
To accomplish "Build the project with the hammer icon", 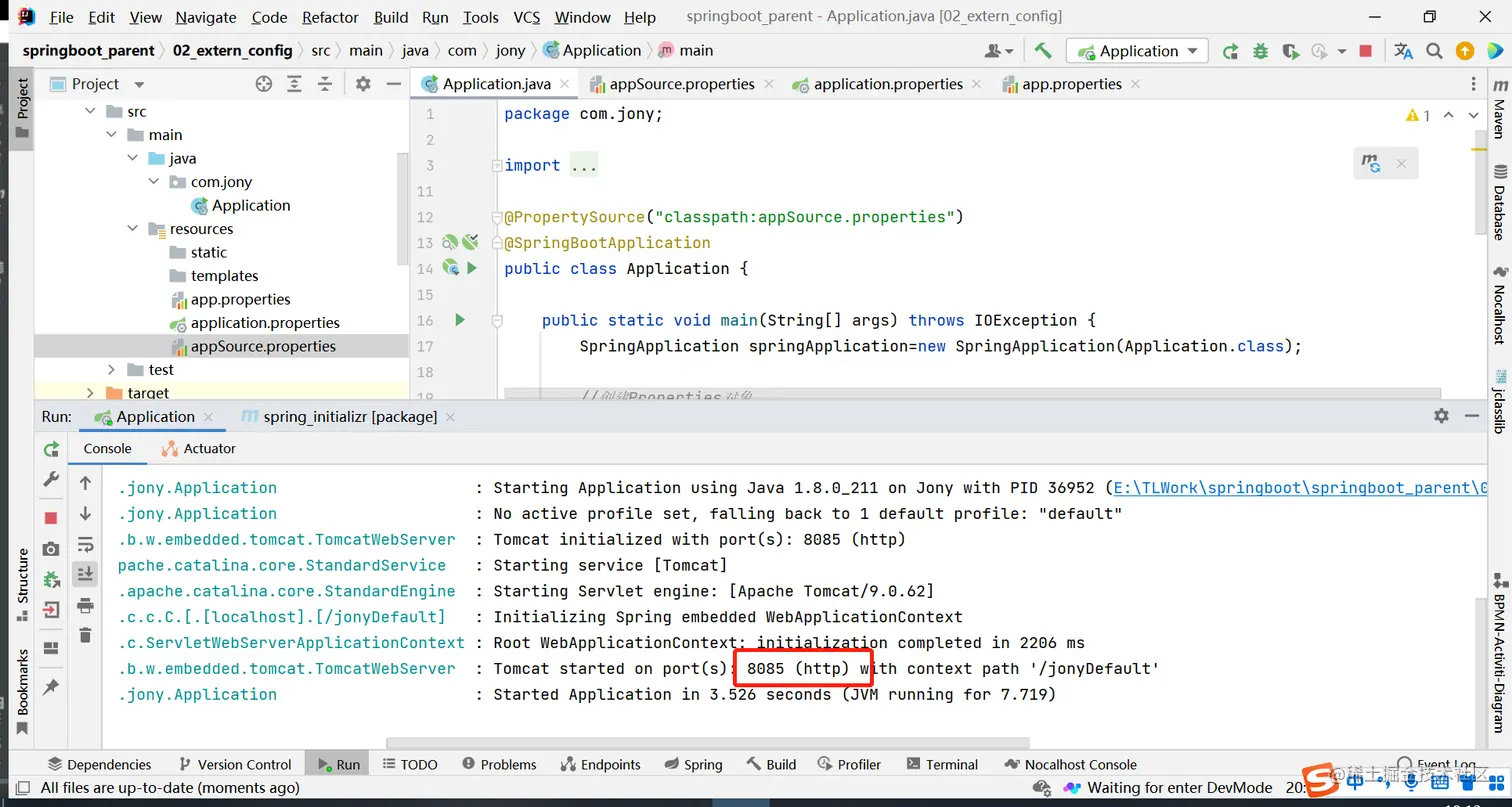I will (1043, 51).
